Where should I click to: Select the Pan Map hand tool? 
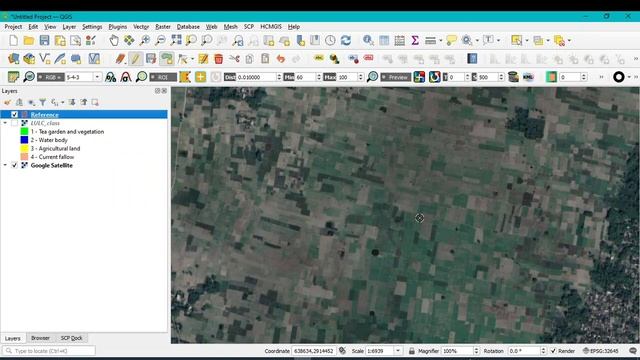click(x=113, y=40)
